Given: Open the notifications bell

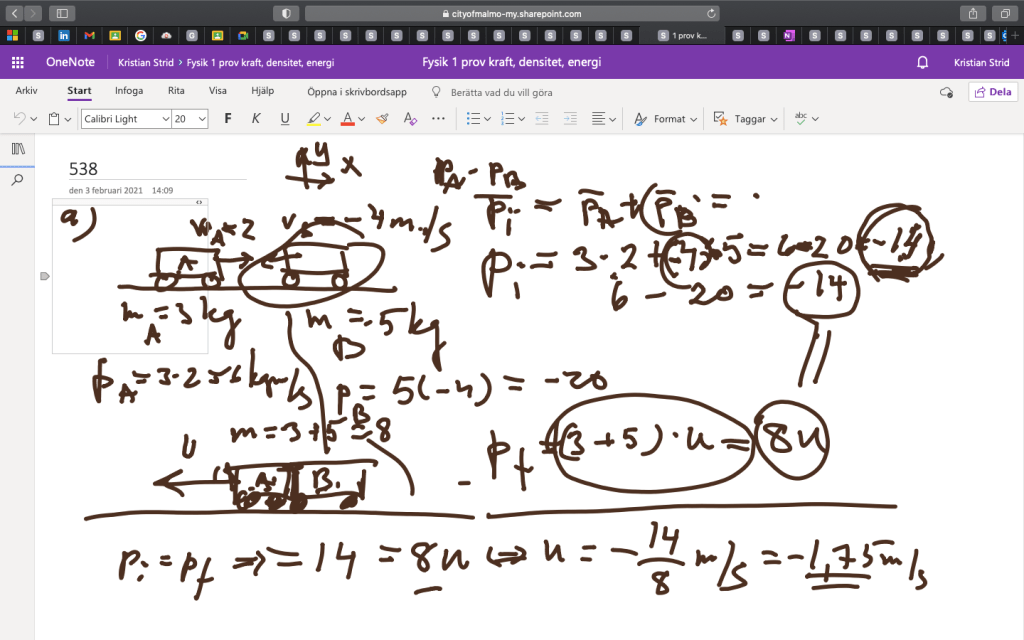Looking at the screenshot, I should coord(922,62).
